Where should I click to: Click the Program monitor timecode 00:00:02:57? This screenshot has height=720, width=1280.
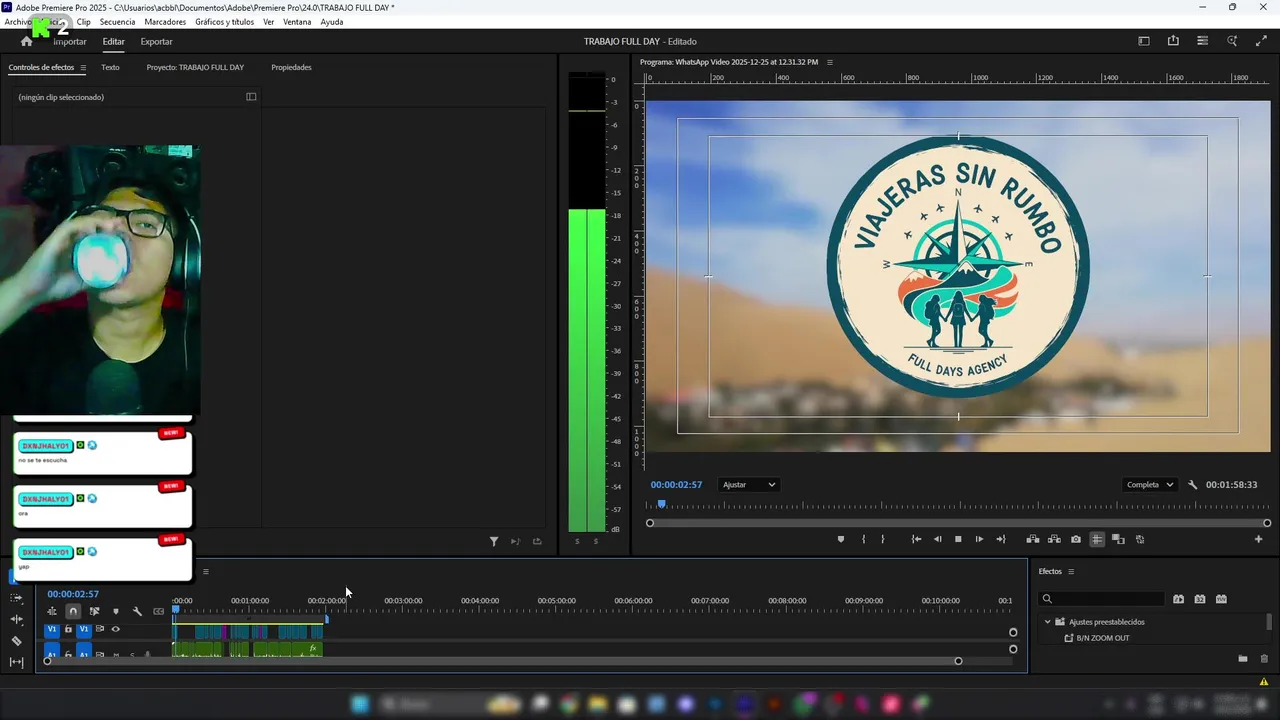[x=676, y=484]
